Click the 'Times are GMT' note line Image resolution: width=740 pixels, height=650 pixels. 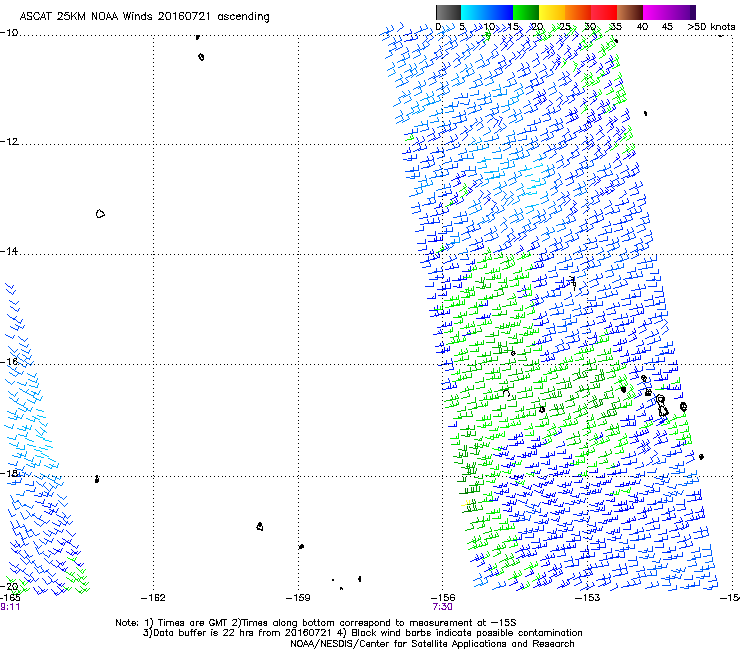pyautogui.click(x=316, y=623)
